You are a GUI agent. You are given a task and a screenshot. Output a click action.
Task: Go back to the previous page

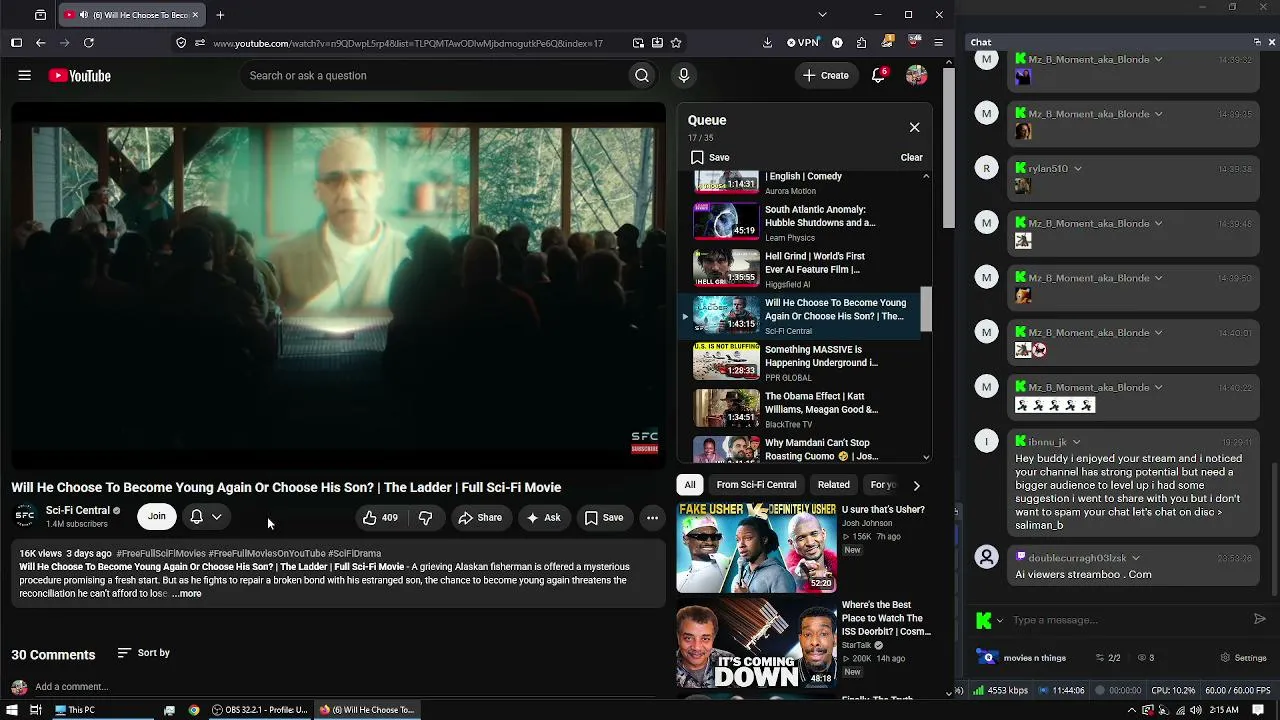click(41, 43)
